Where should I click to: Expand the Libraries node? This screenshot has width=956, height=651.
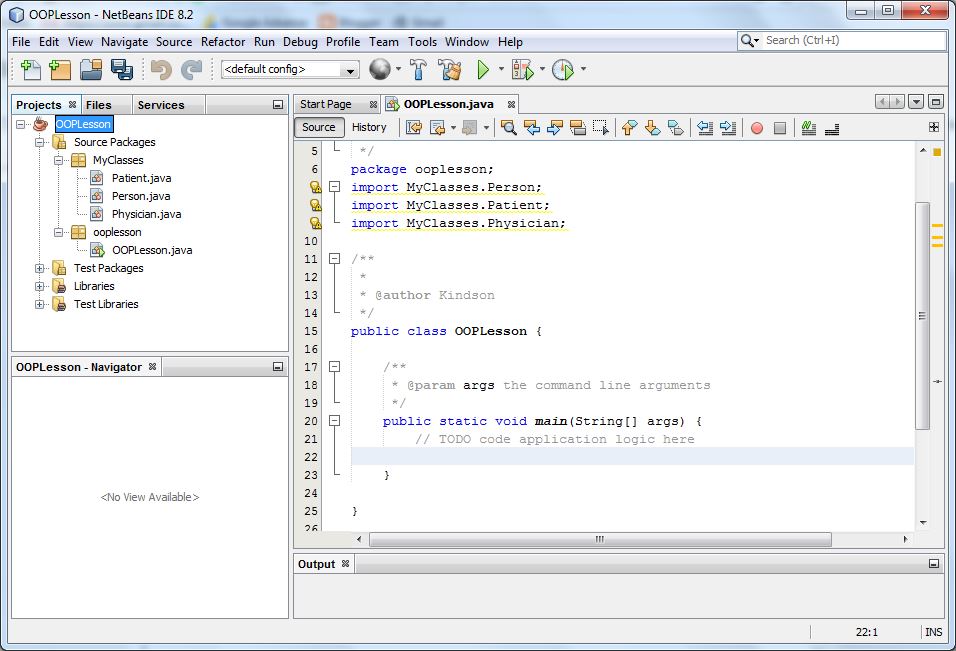click(40, 286)
